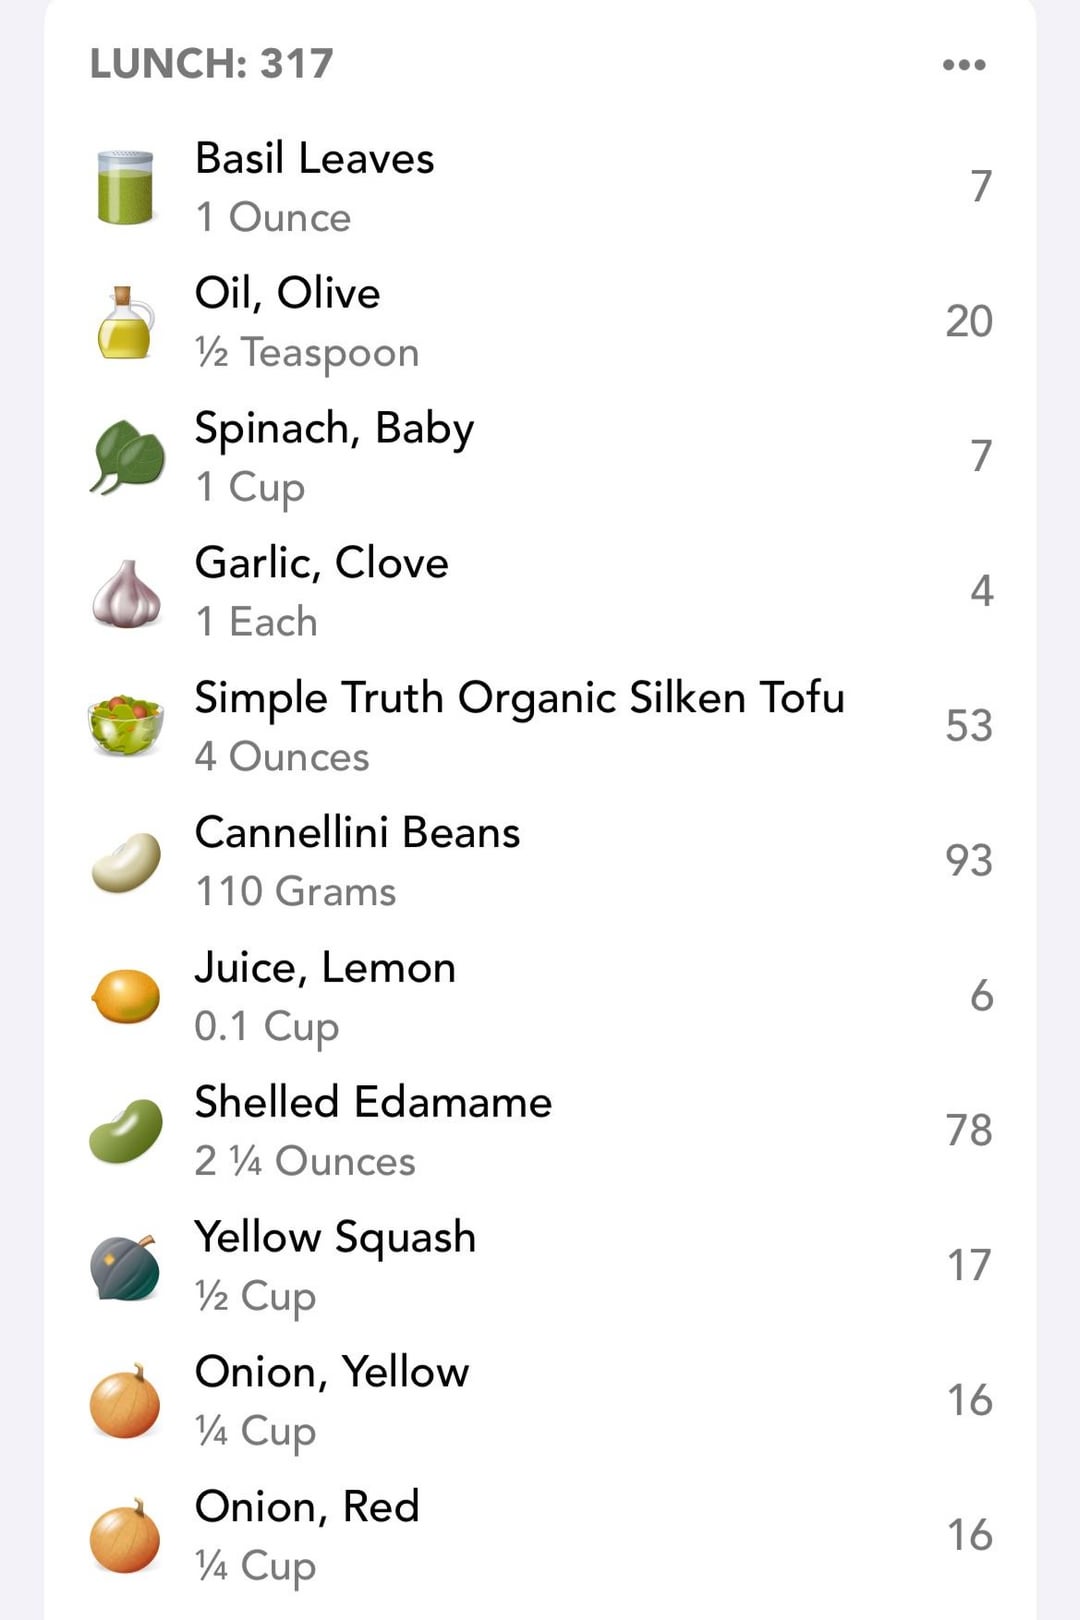Tap the 93 calorie value for beans
The height and width of the screenshot is (1620, 1080).
968,861
